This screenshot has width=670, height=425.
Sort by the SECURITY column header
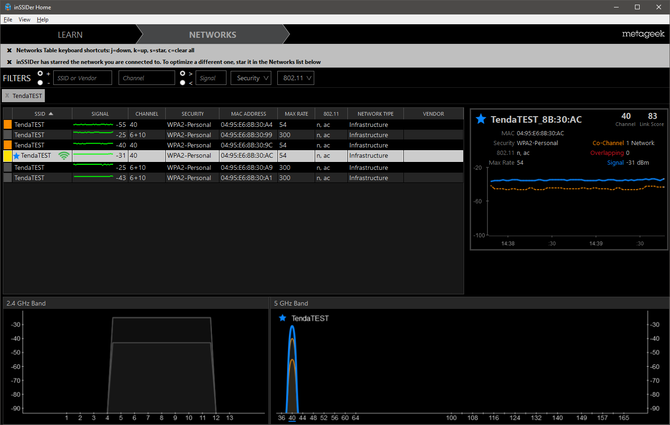click(192, 114)
